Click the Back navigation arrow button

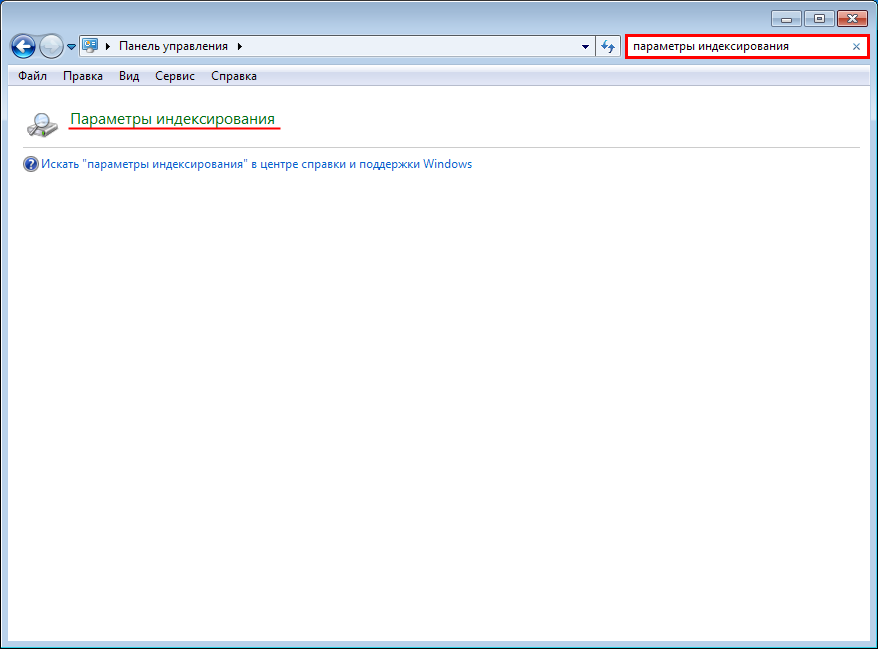click(22, 46)
